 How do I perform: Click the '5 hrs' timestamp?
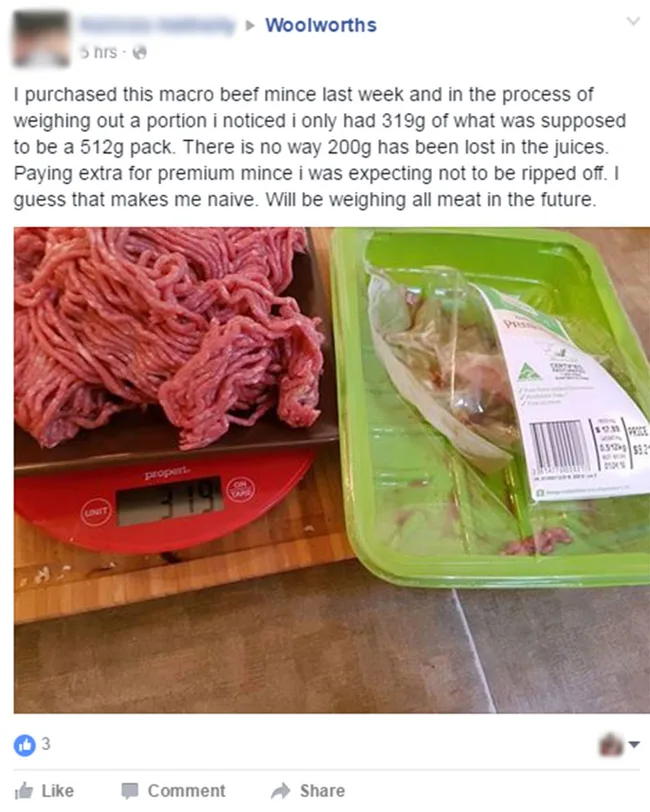[x=98, y=52]
